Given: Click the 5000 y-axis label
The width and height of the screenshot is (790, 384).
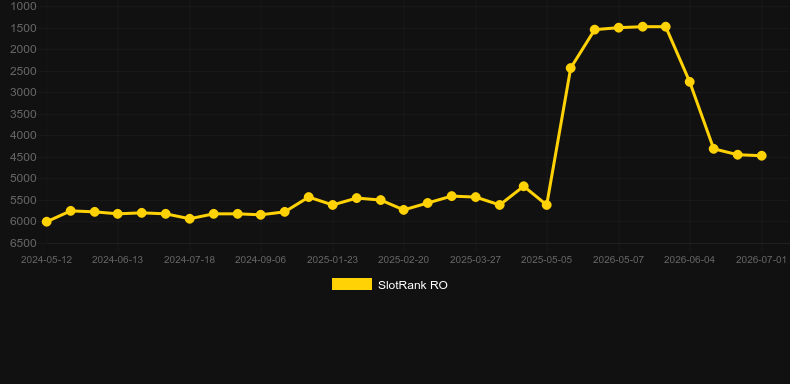Looking at the screenshot, I should [24, 178].
